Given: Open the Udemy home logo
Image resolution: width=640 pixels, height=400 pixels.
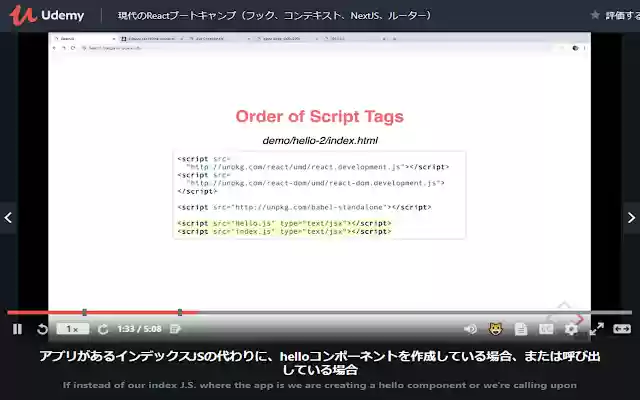Looking at the screenshot, I should 47,16.
